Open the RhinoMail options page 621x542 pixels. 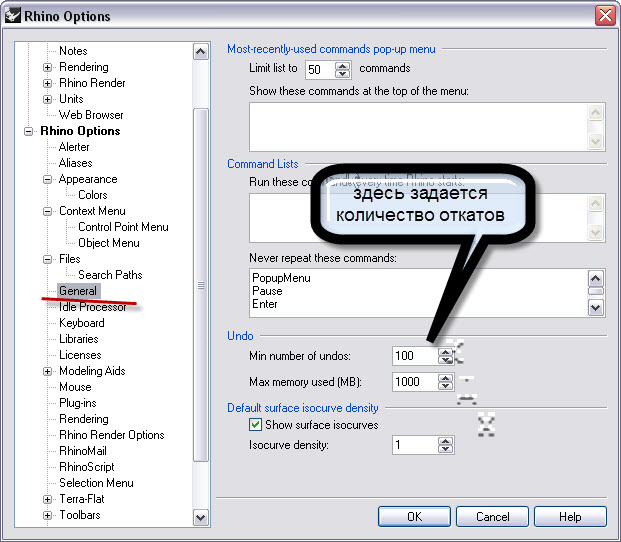pos(83,451)
